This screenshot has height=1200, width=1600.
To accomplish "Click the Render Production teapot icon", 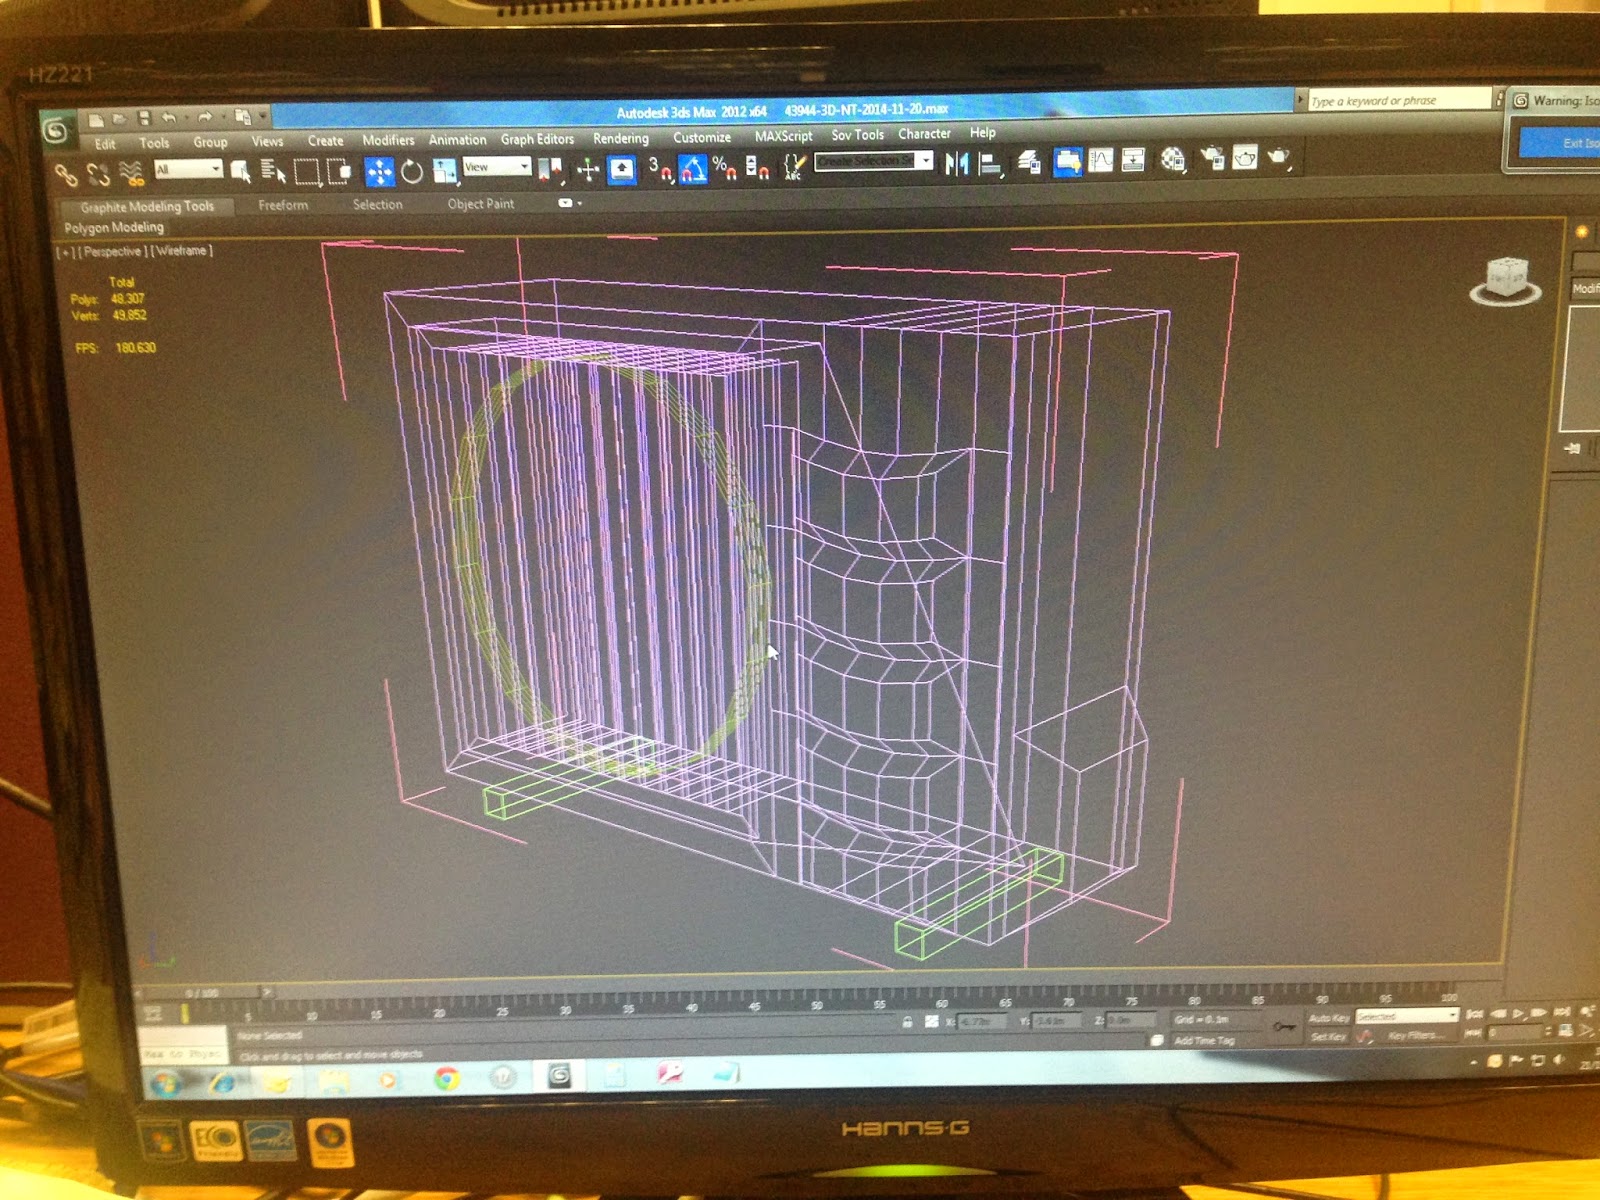I will tap(1279, 157).
